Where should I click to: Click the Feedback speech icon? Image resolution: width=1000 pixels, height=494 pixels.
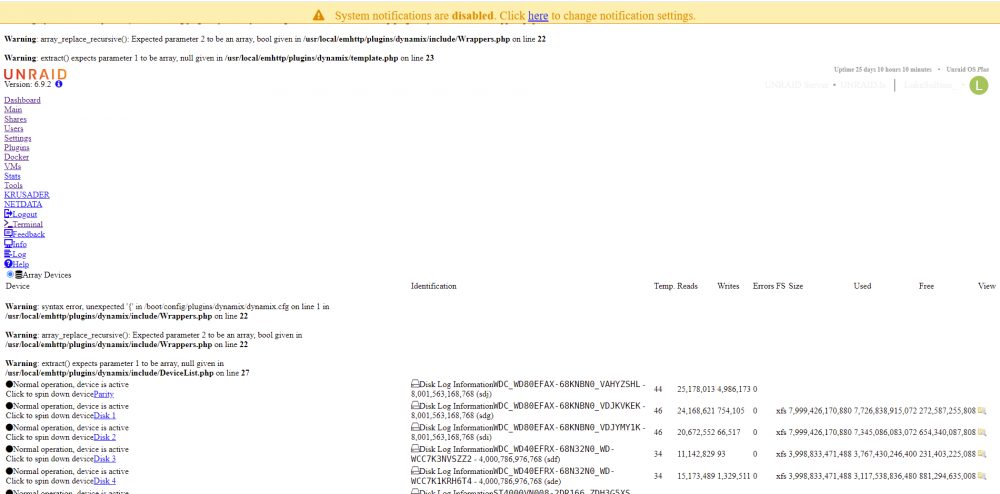tap(8, 233)
